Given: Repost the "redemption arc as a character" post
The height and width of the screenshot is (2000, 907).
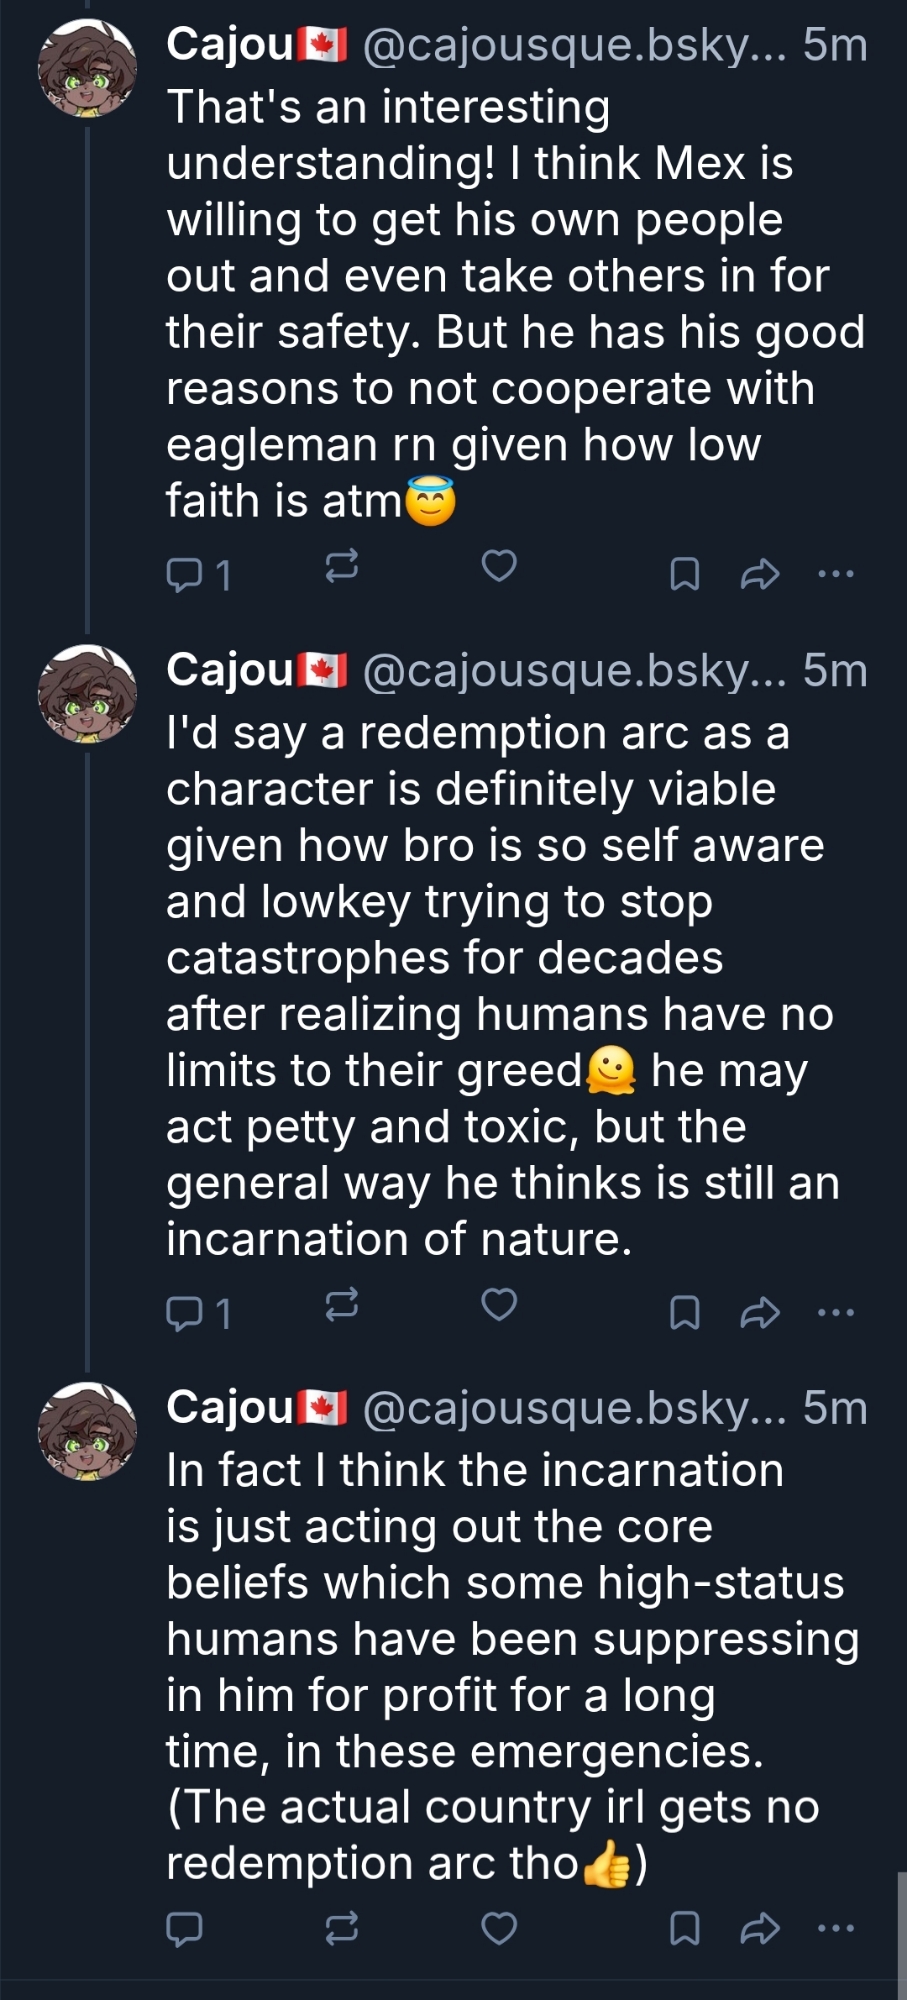Looking at the screenshot, I should [342, 1305].
